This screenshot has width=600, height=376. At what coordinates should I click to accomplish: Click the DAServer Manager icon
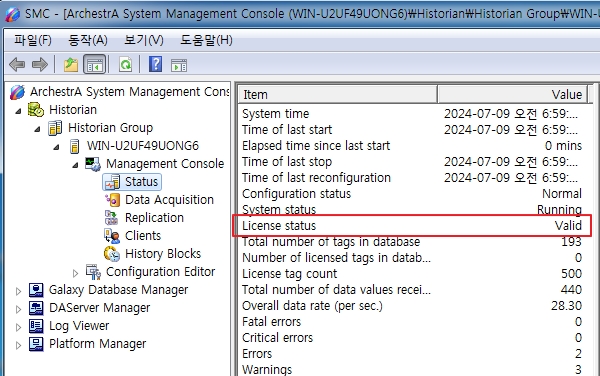[36, 308]
